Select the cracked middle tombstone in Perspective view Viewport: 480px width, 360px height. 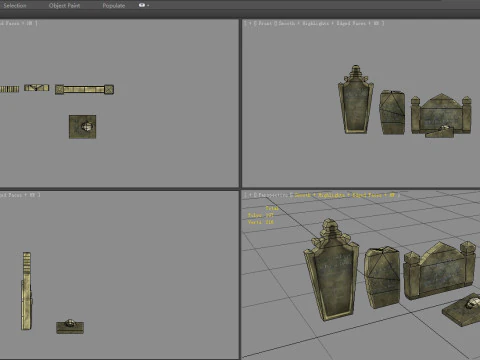click(382, 277)
